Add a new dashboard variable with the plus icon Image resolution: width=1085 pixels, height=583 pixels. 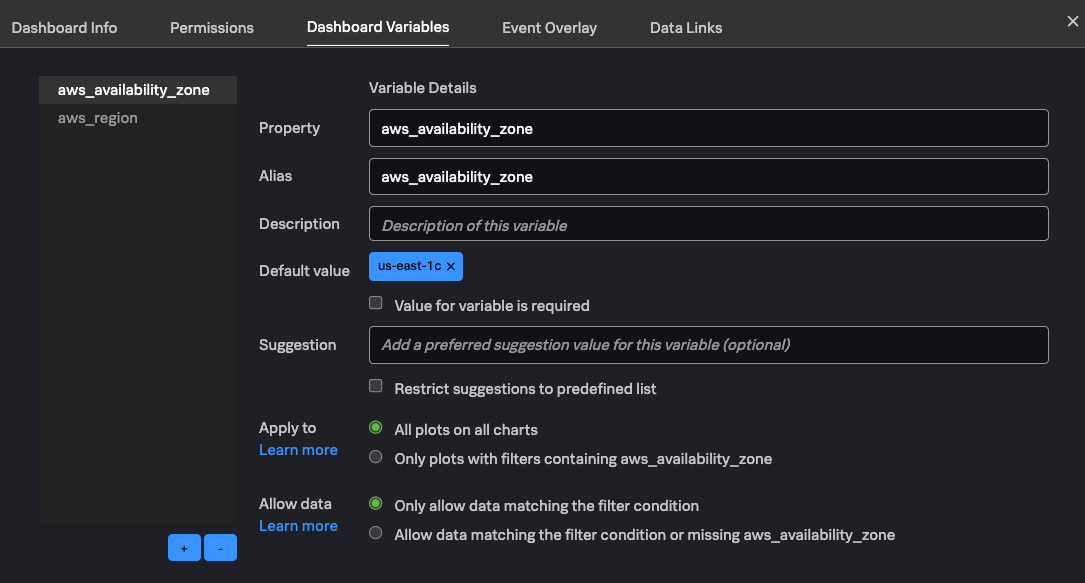pos(184,547)
